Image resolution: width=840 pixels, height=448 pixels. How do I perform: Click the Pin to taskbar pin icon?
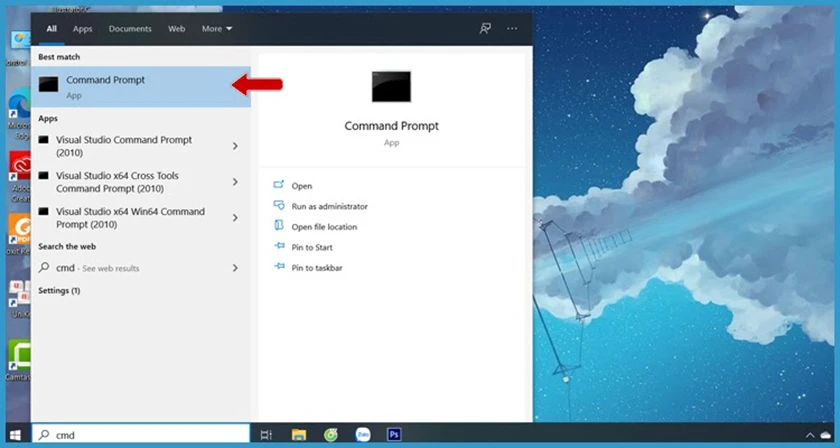tap(279, 266)
